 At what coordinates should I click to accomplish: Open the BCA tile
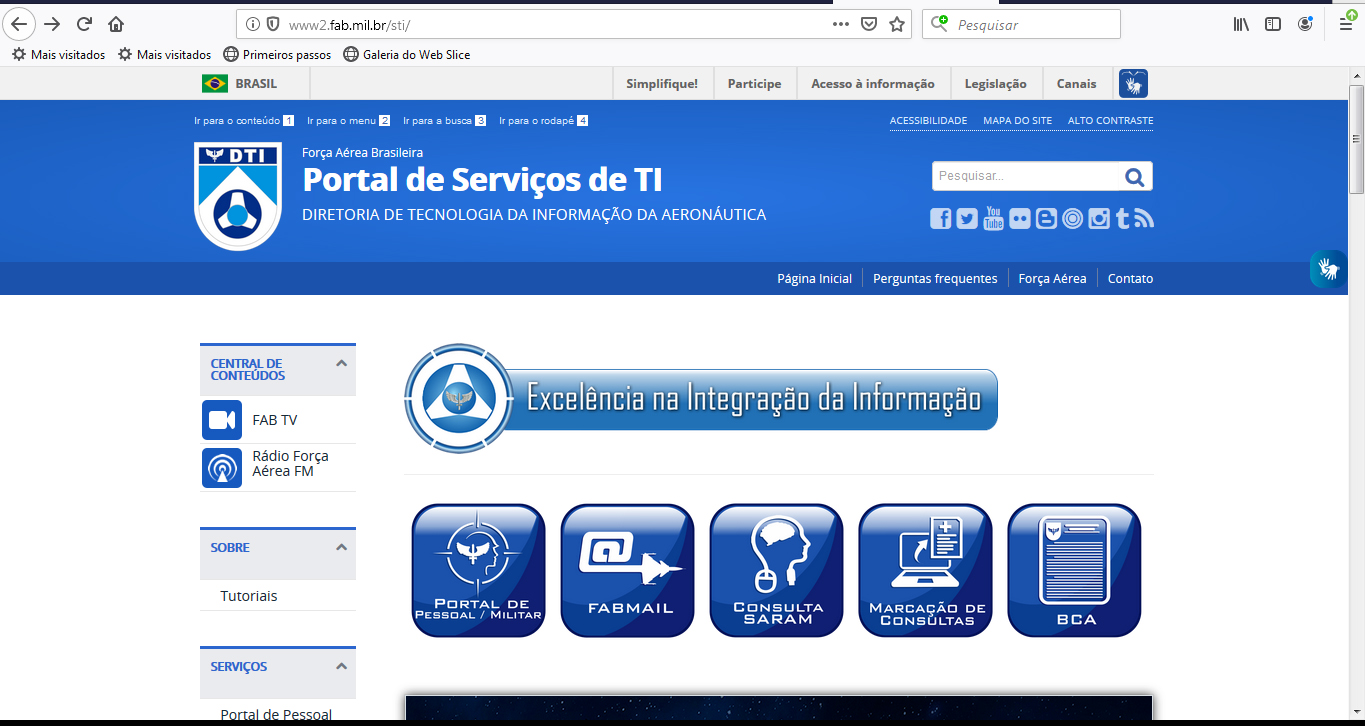(1074, 570)
